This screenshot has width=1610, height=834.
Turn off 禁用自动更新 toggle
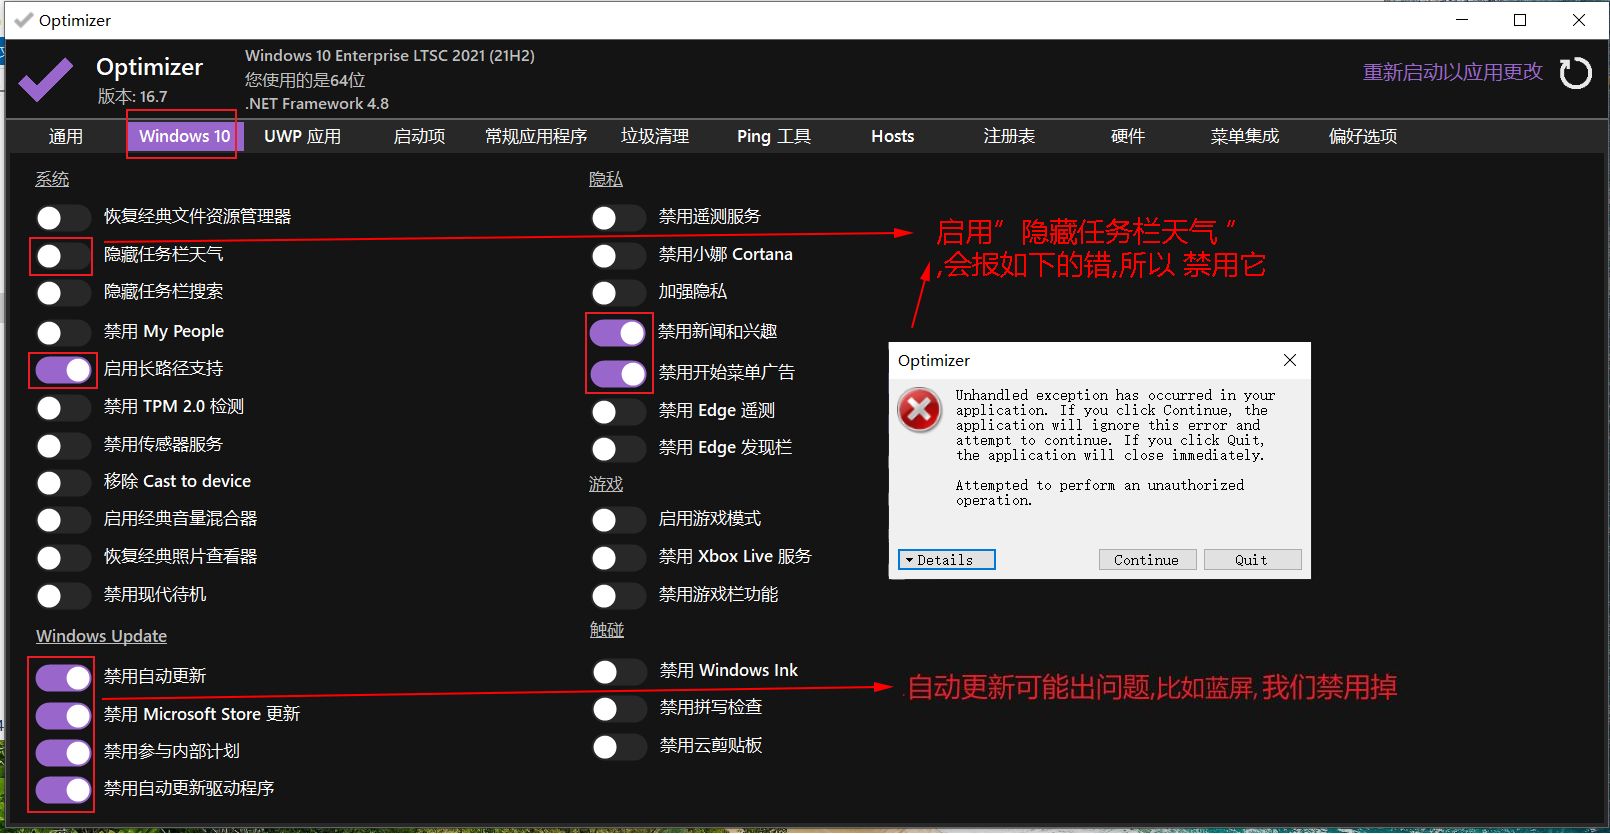(x=63, y=678)
